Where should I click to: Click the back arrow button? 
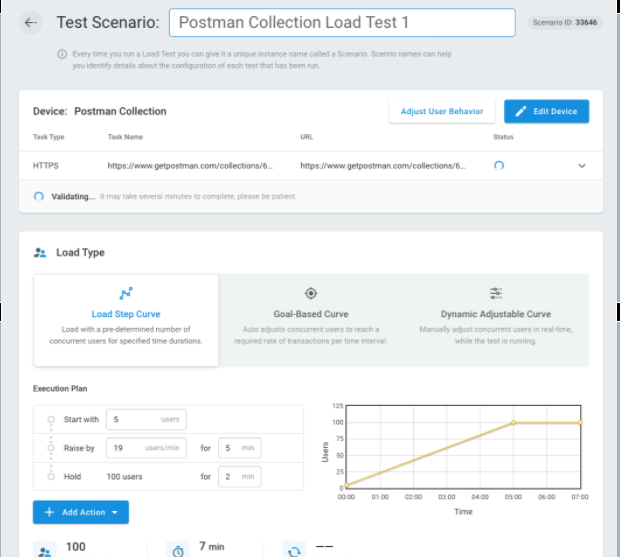click(30, 22)
